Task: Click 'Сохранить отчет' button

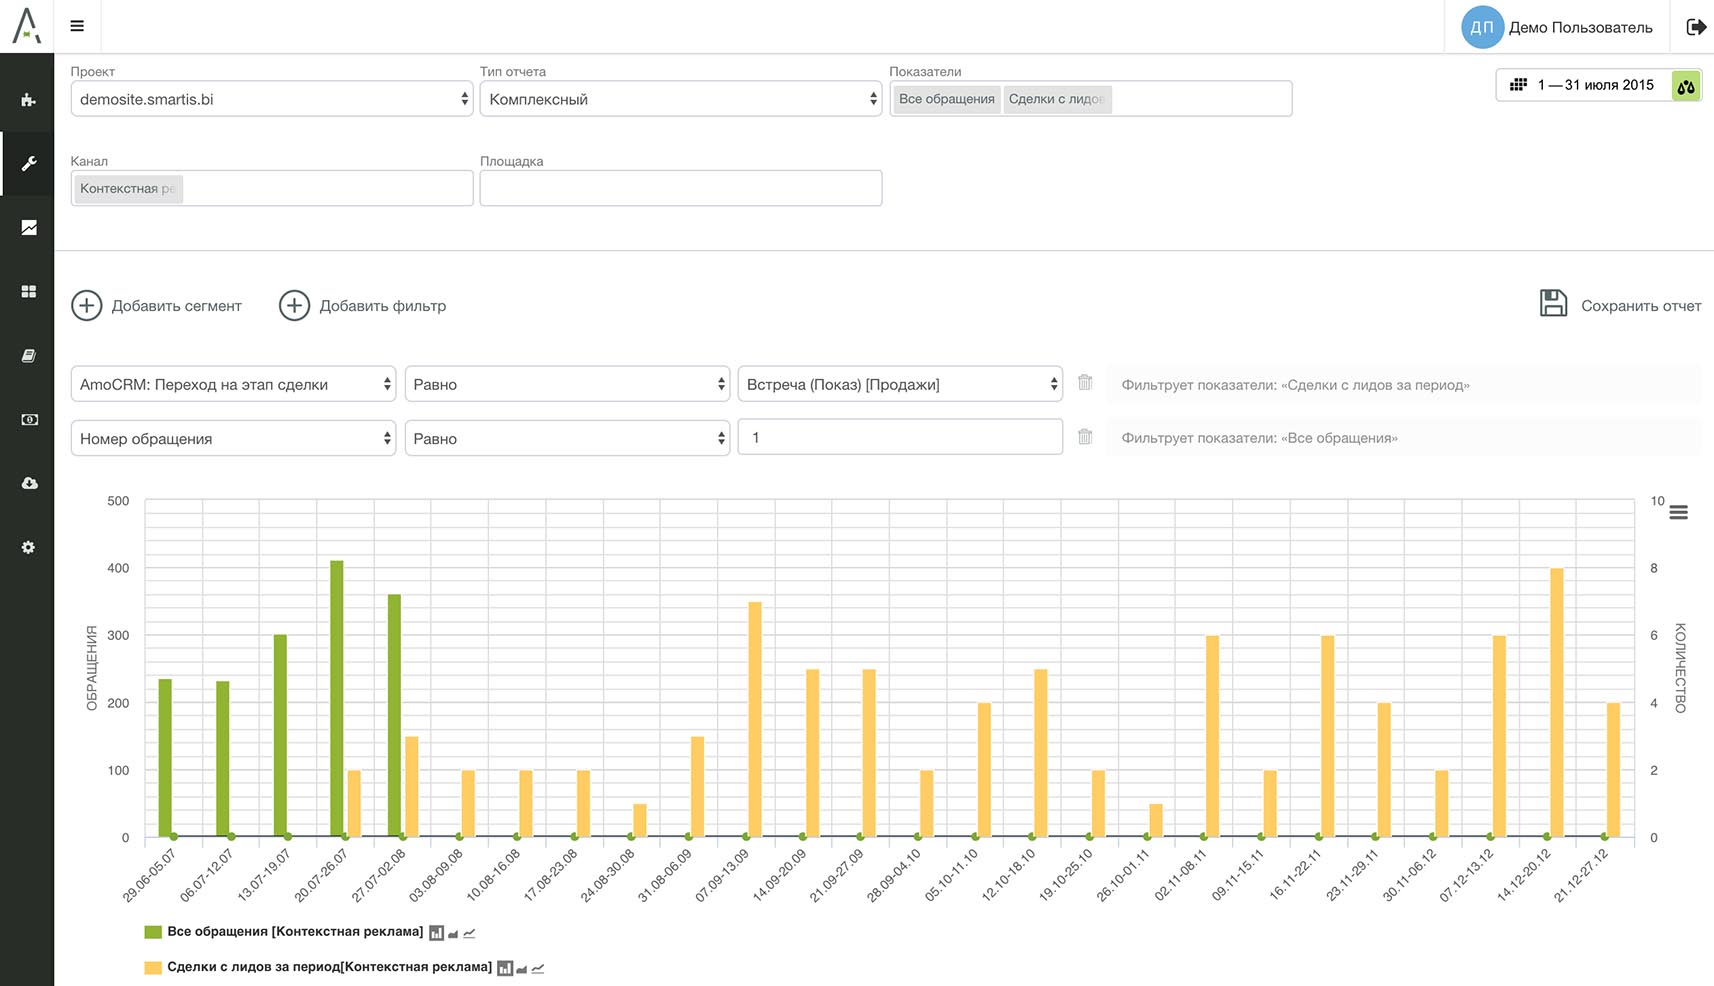Action: click(1620, 305)
